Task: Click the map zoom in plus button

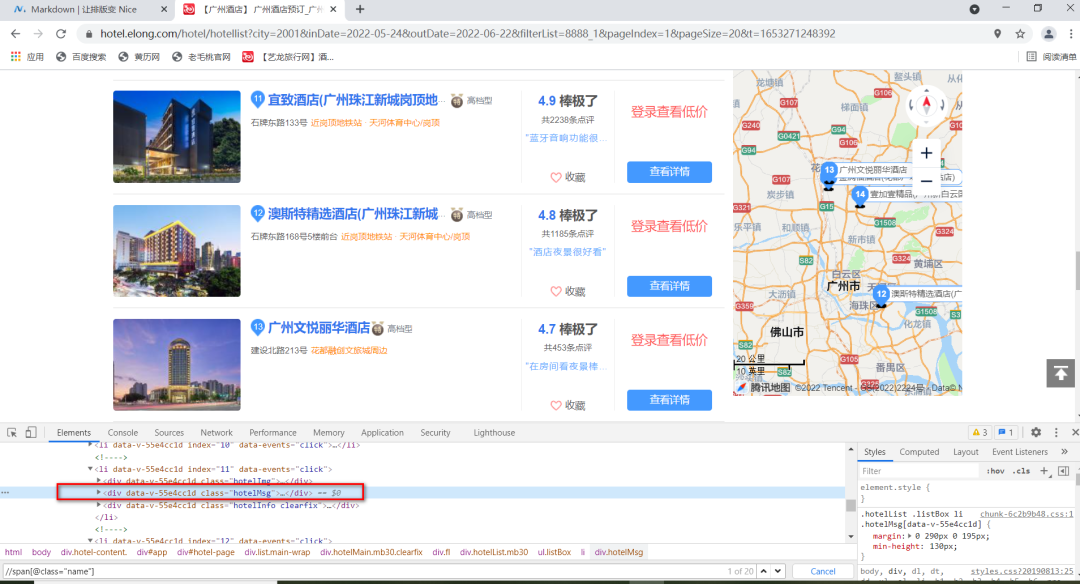Action: (926, 153)
